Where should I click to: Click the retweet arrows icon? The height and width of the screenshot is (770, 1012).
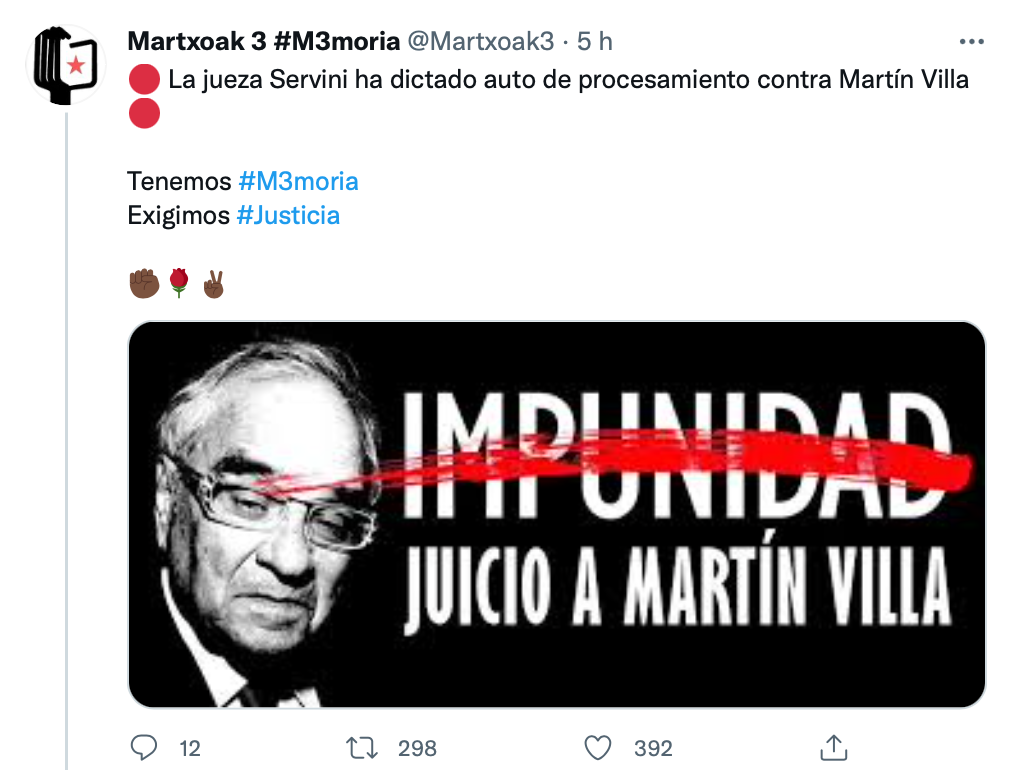(361, 748)
